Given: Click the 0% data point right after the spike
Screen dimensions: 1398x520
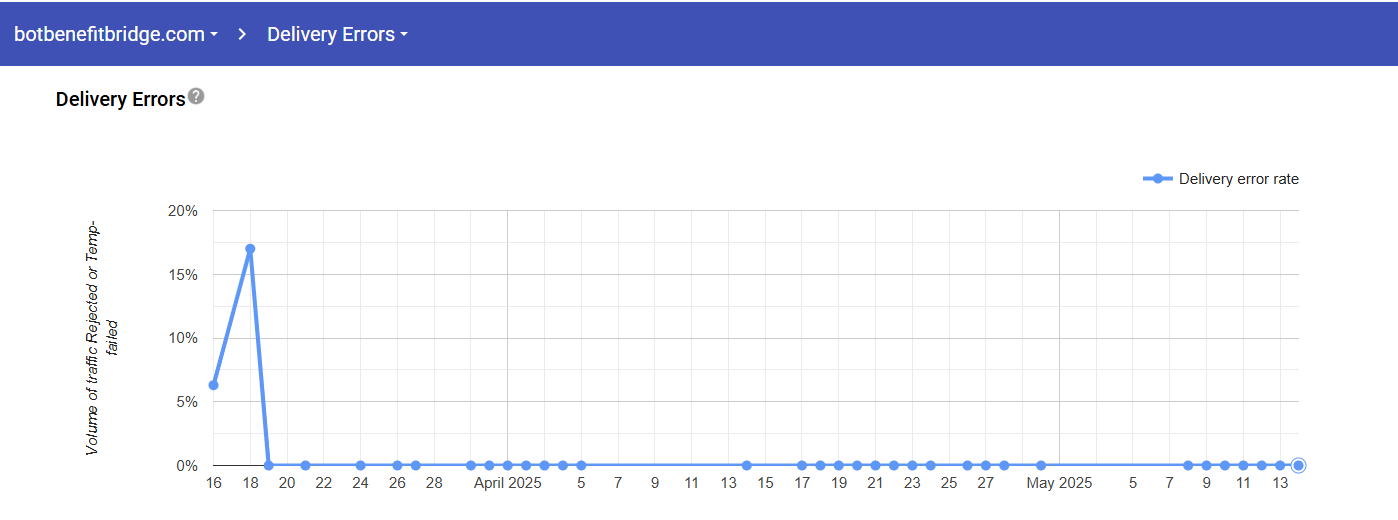Looking at the screenshot, I should click(268, 465).
